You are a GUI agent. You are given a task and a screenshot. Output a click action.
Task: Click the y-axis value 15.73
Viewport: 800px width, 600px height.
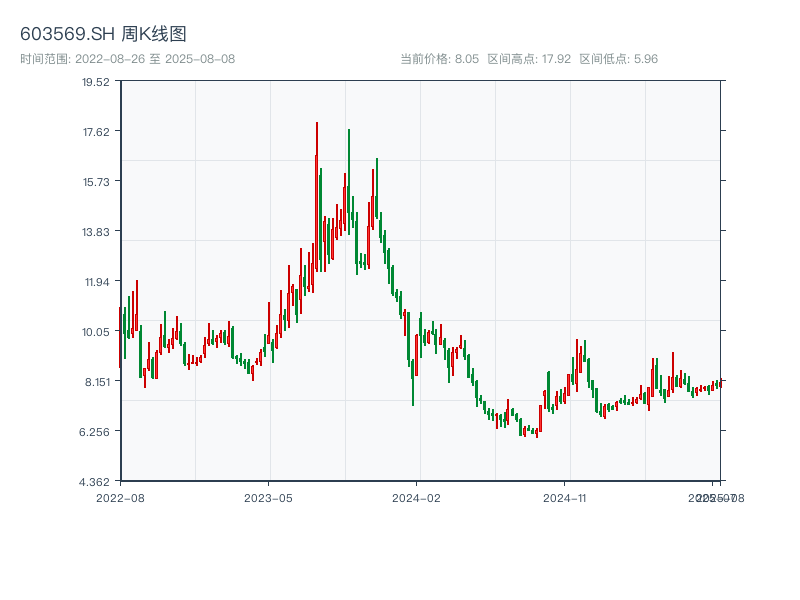pyautogui.click(x=96, y=182)
